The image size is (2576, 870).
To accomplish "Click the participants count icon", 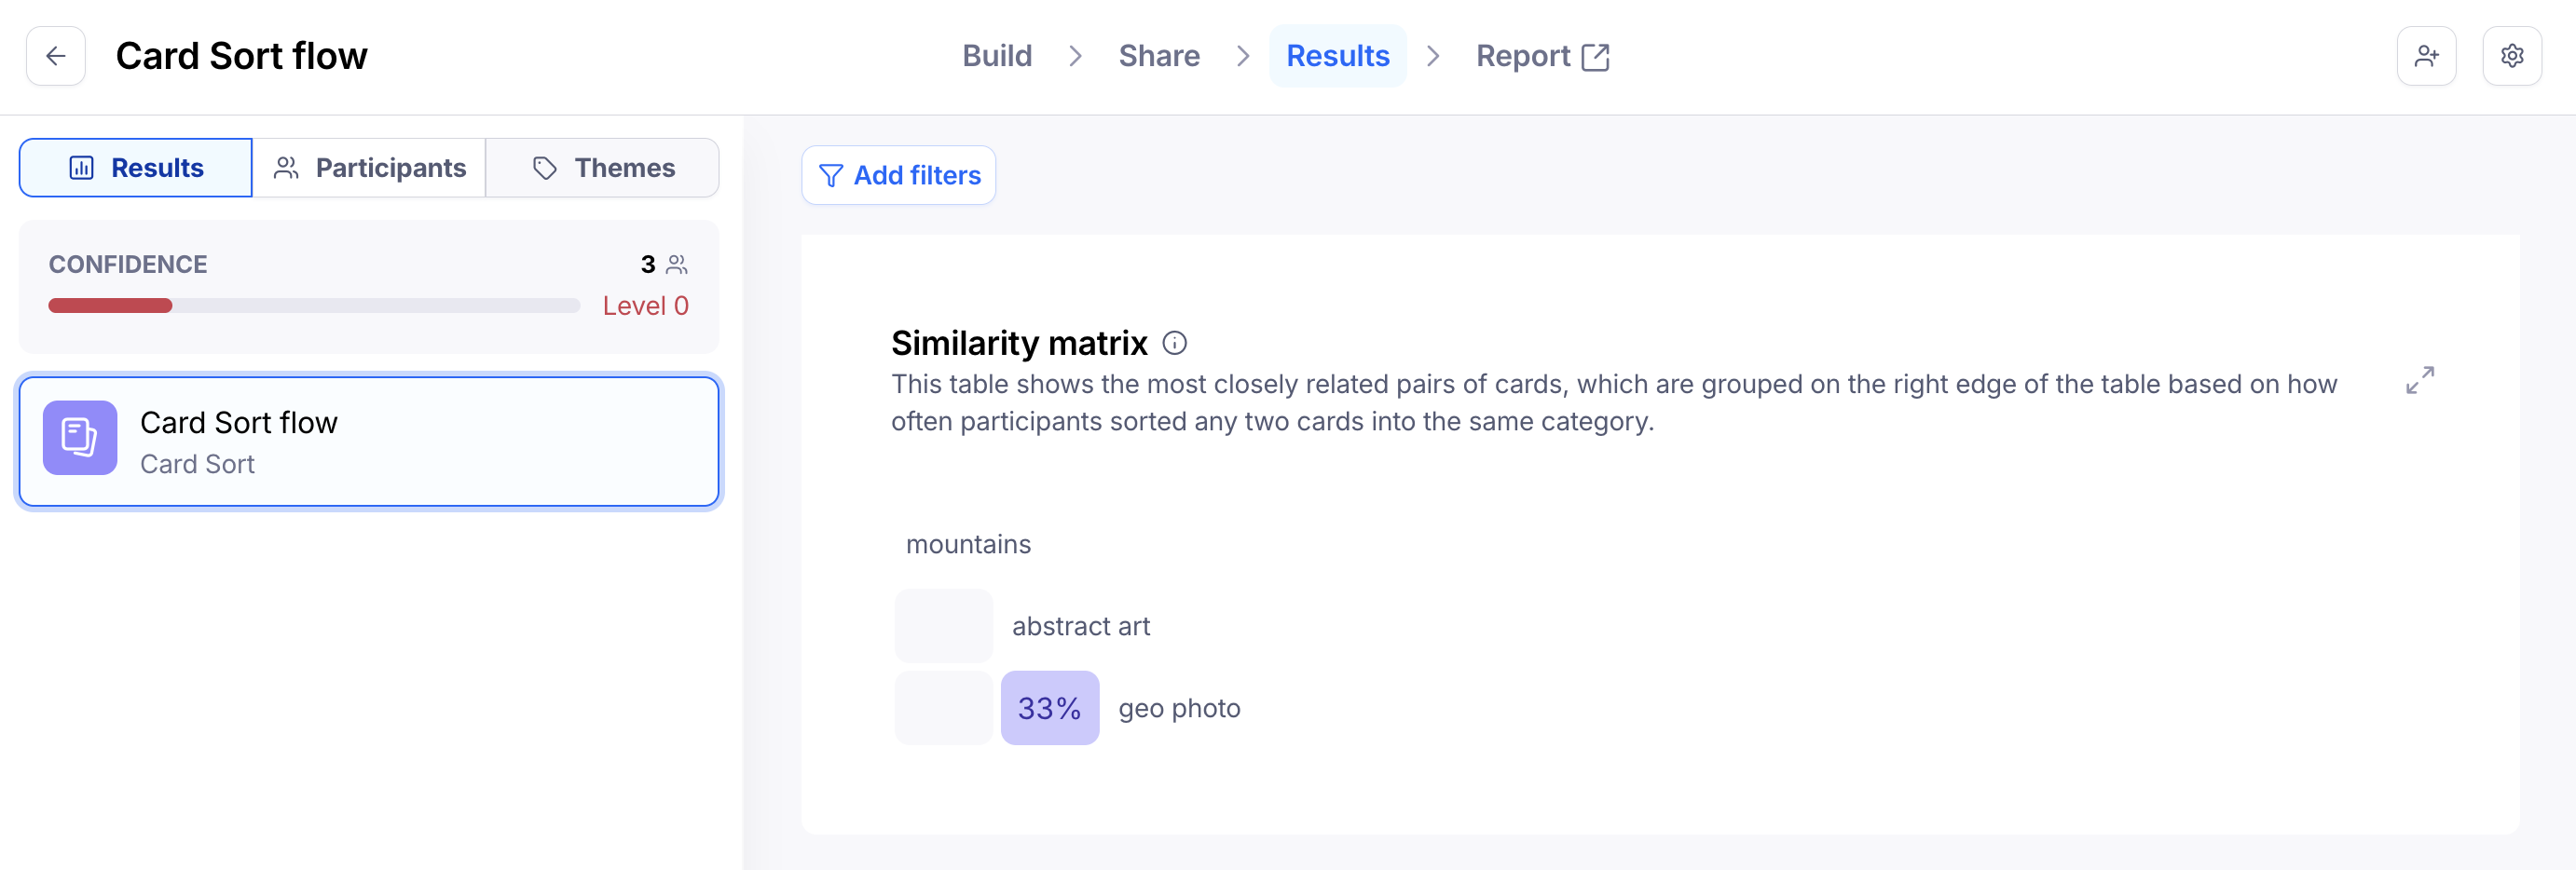I will [677, 264].
